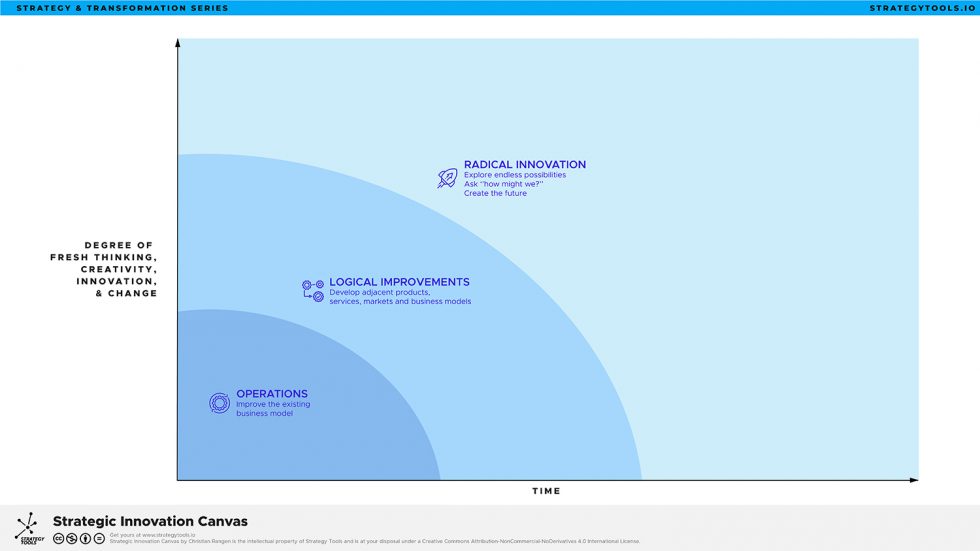
Task: Click the rocket icon beside Radical Innovation
Action: 447,178
